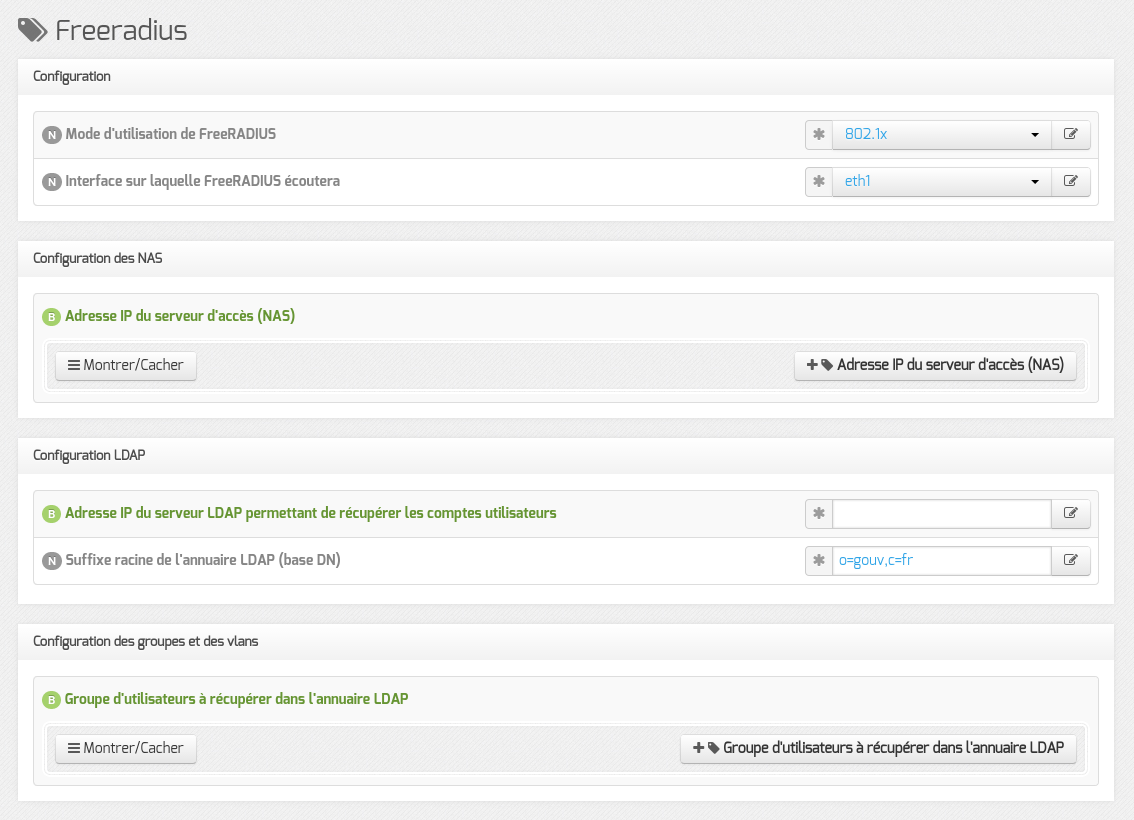Click the Configuration des NAS section header
The image size is (1134, 820).
point(566,259)
